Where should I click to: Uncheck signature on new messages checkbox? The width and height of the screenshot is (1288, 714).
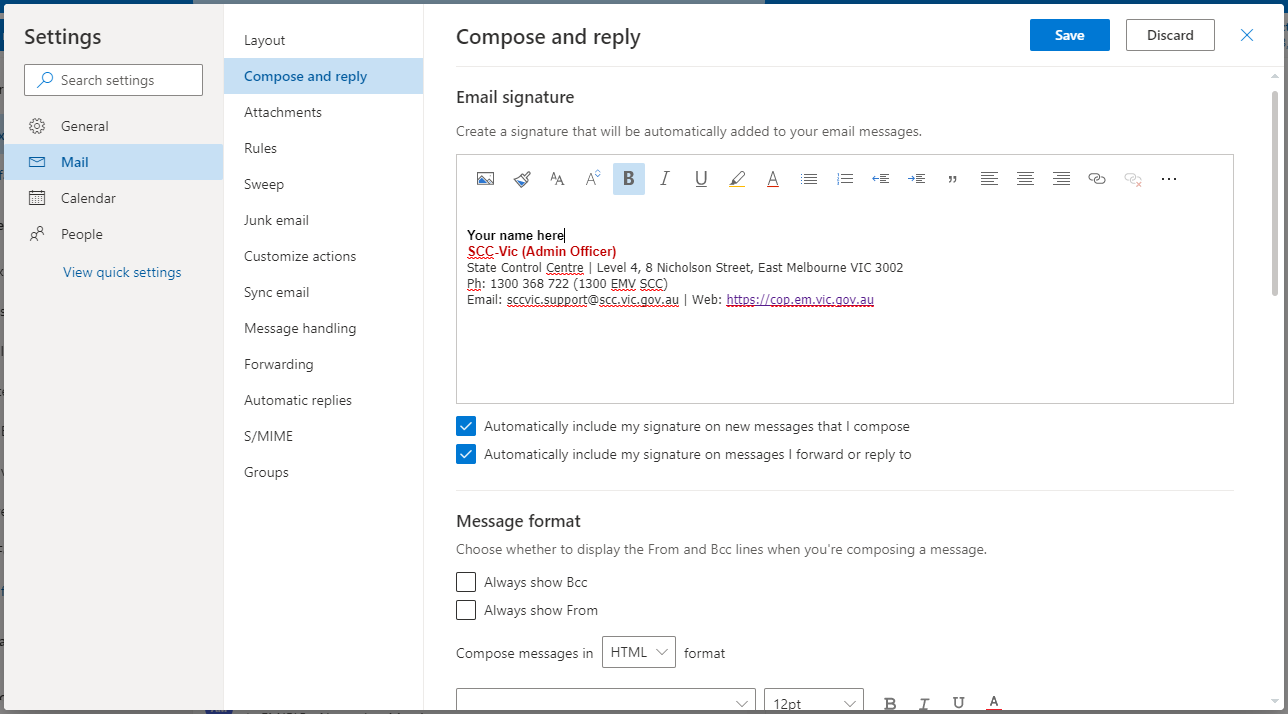[x=466, y=426]
